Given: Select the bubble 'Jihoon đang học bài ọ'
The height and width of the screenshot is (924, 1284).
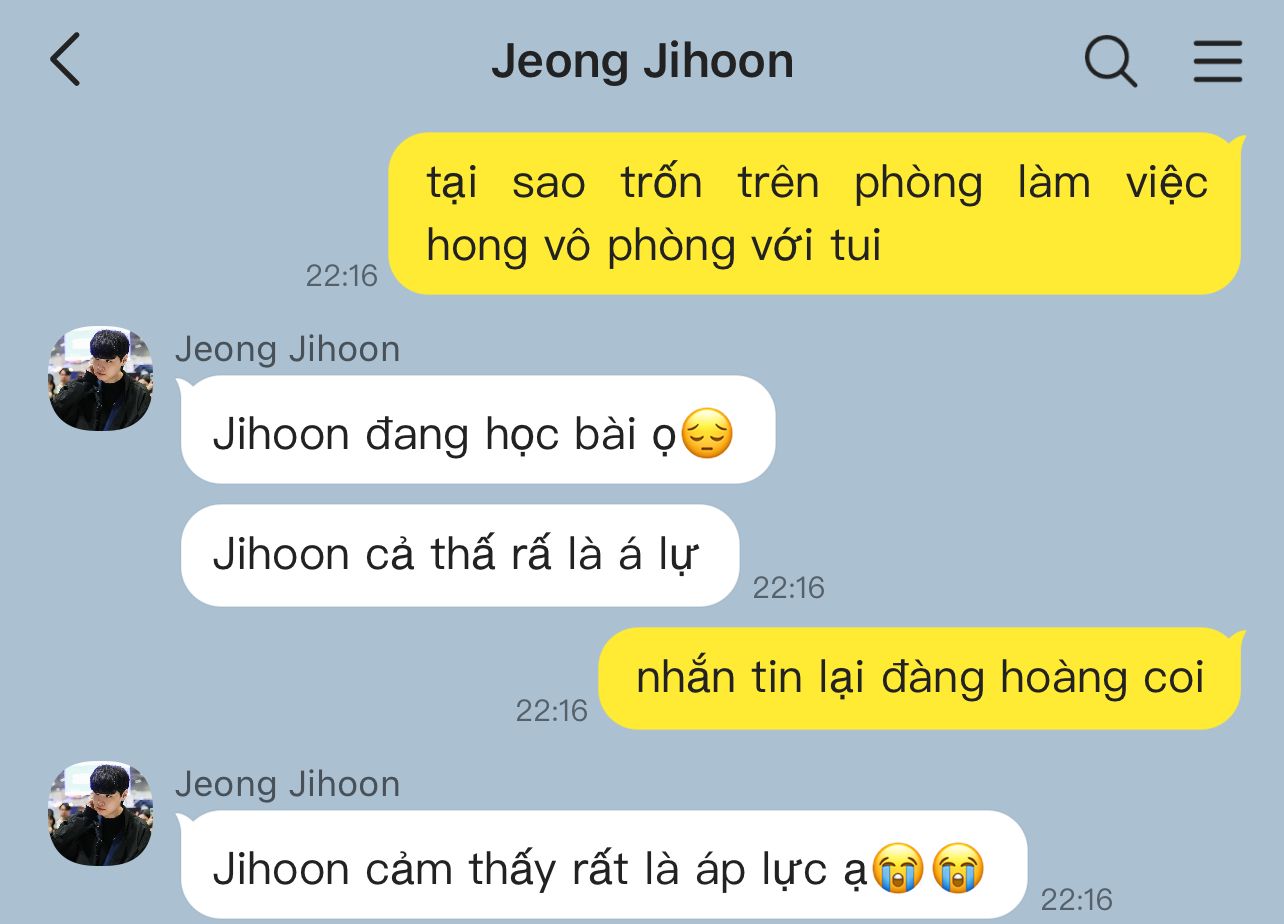Looking at the screenshot, I should pos(478,429).
